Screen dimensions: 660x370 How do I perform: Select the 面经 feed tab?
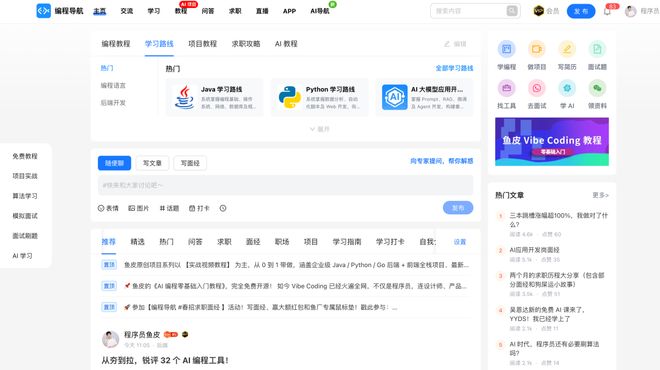253,242
